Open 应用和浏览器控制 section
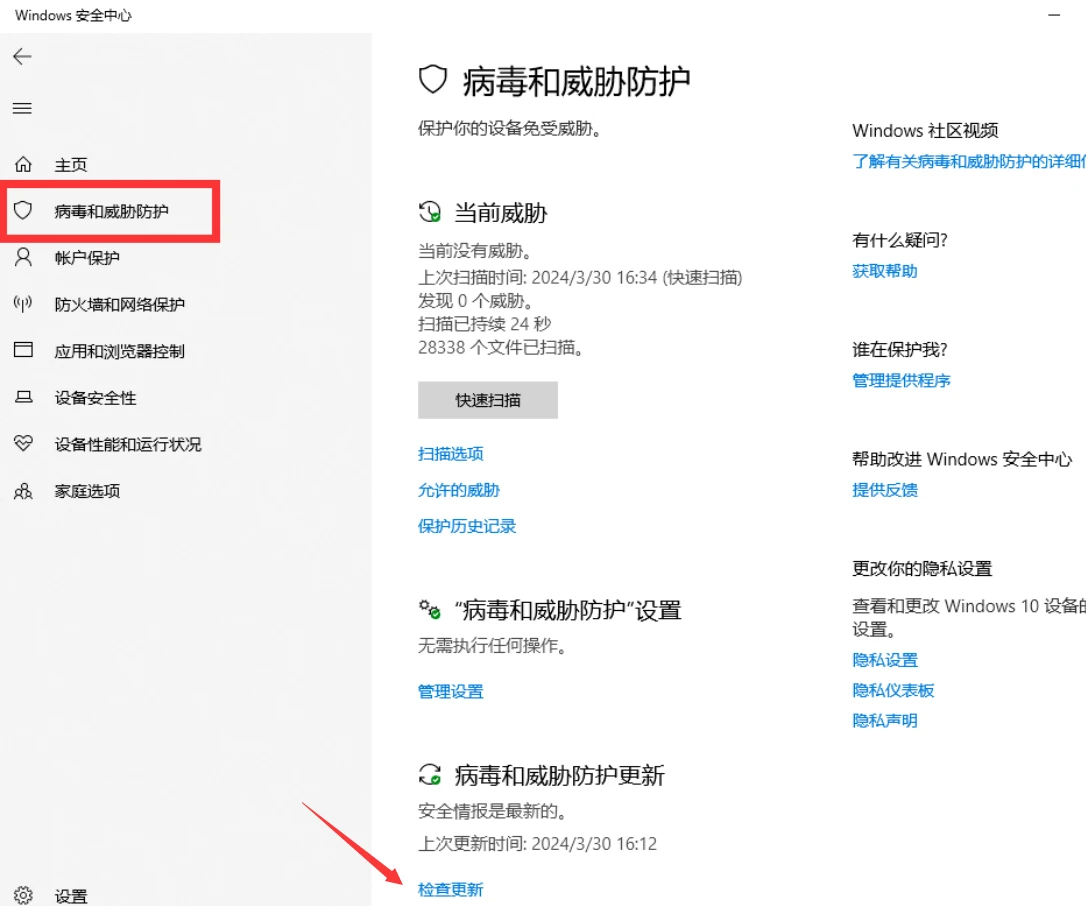1086x906 pixels. pyautogui.click(x=119, y=351)
